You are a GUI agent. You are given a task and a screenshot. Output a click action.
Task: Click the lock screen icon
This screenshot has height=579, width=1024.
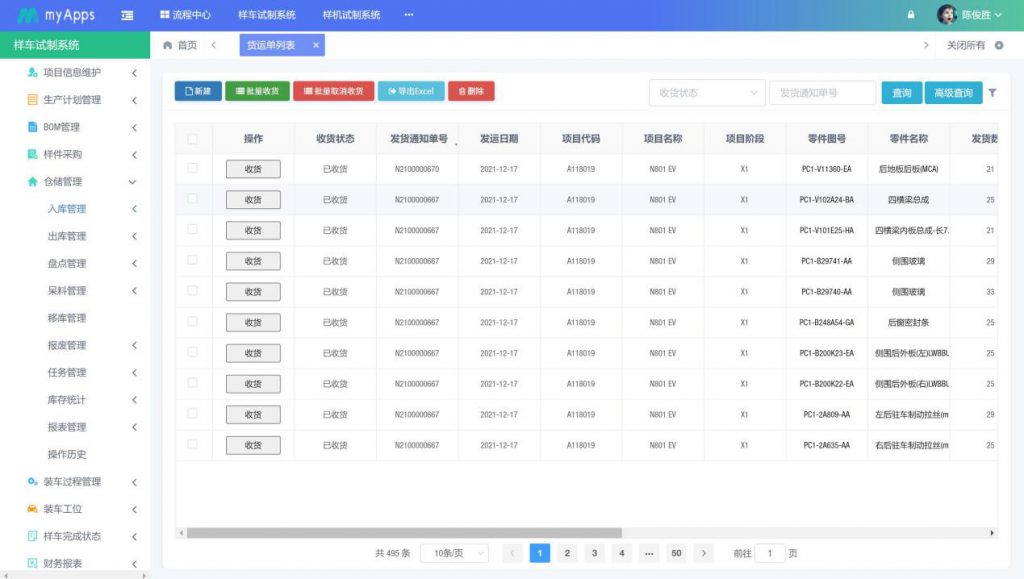pyautogui.click(x=910, y=15)
